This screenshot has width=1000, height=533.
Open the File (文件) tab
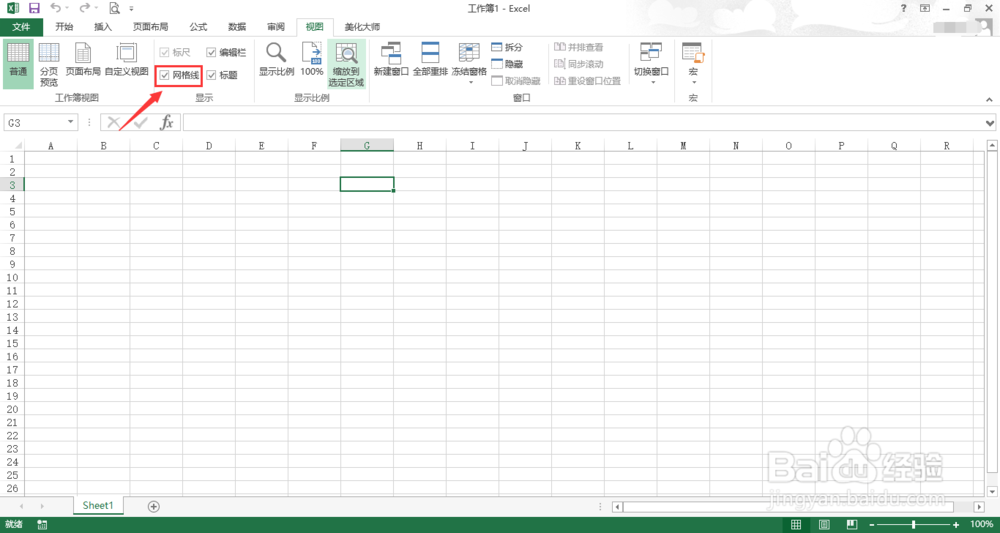pos(21,27)
